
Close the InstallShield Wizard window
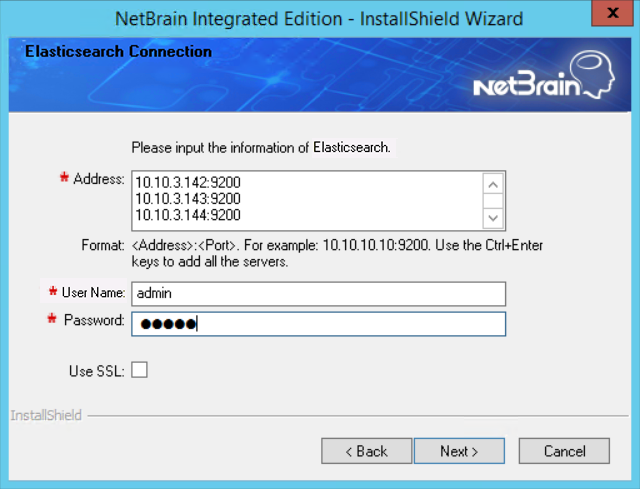(613, 13)
